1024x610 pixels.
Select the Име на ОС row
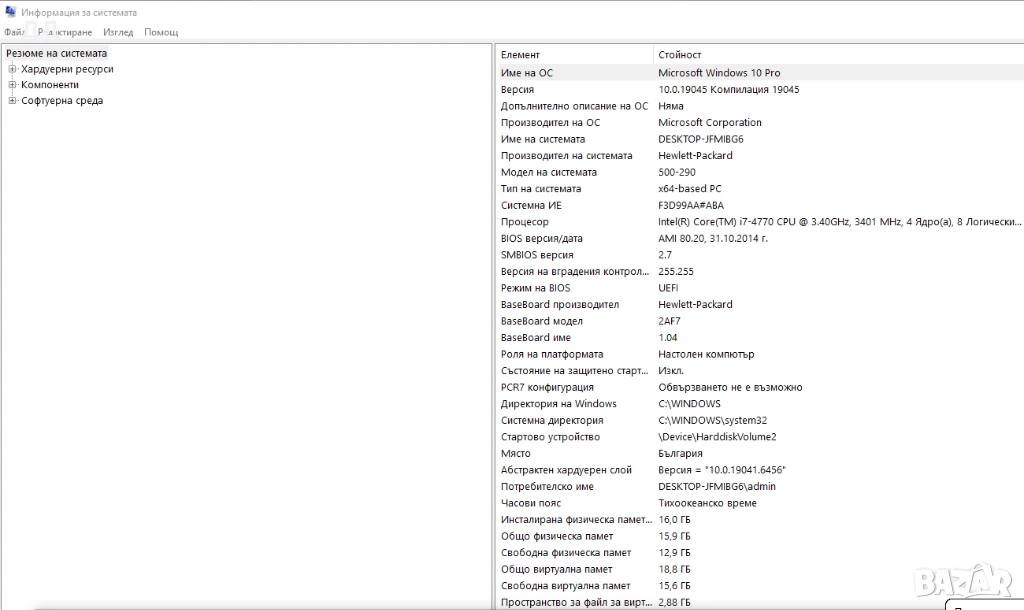tap(527, 73)
